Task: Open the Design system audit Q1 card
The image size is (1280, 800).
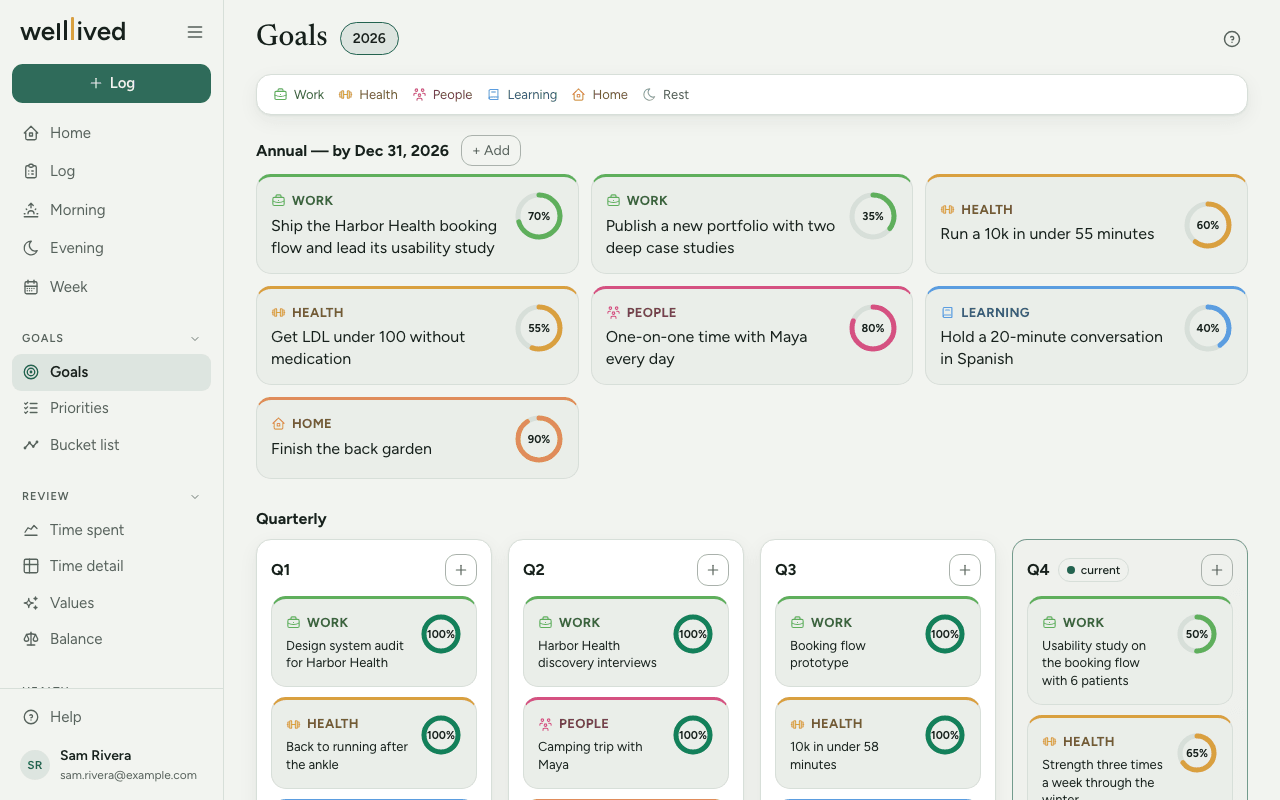Action: coord(374,641)
